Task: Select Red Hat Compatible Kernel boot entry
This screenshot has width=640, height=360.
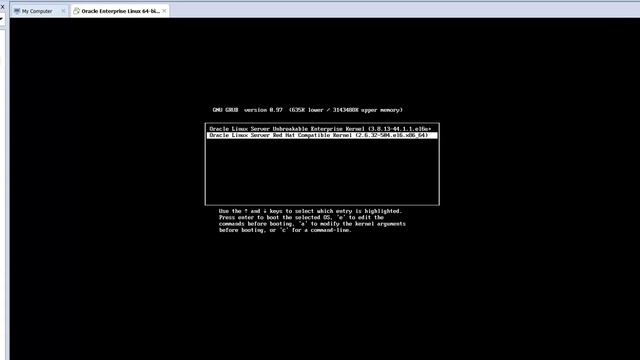Action: [322, 135]
